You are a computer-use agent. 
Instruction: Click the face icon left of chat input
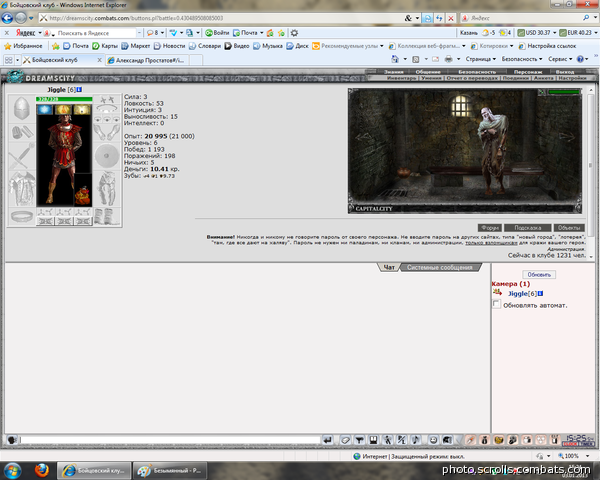[x=12, y=440]
